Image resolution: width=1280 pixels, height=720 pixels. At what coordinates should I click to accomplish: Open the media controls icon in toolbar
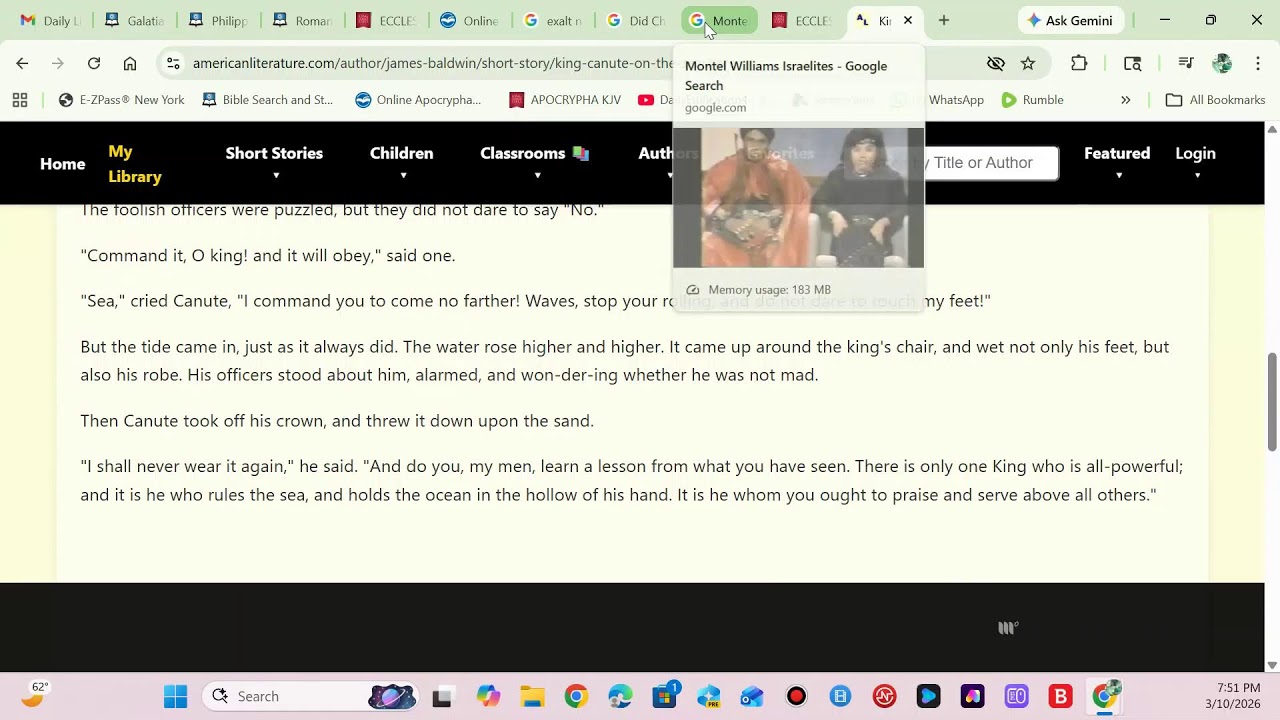point(1186,63)
